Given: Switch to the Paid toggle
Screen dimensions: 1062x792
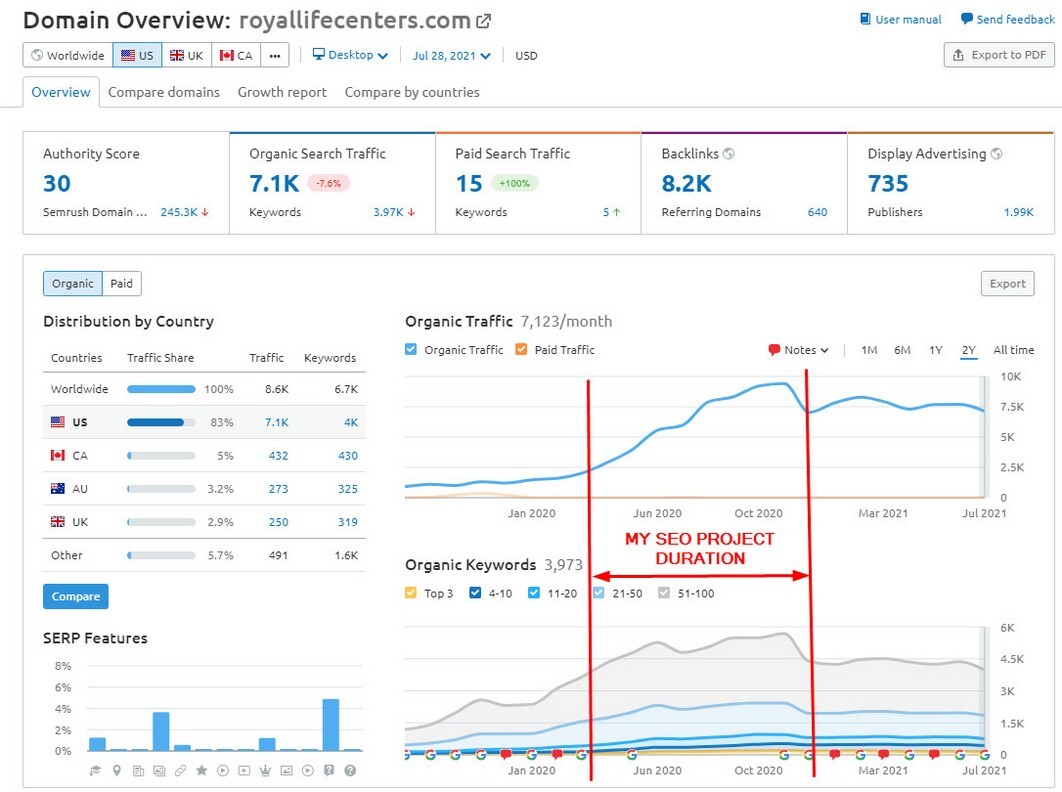Looking at the screenshot, I should pyautogui.click(x=122, y=283).
